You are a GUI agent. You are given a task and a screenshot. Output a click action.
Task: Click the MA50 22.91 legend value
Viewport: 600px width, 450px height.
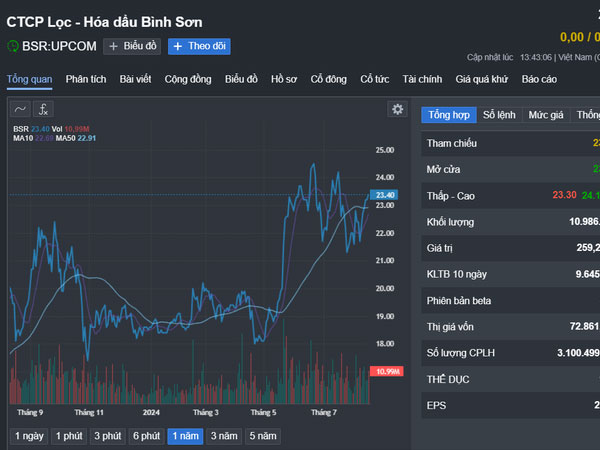(x=86, y=138)
